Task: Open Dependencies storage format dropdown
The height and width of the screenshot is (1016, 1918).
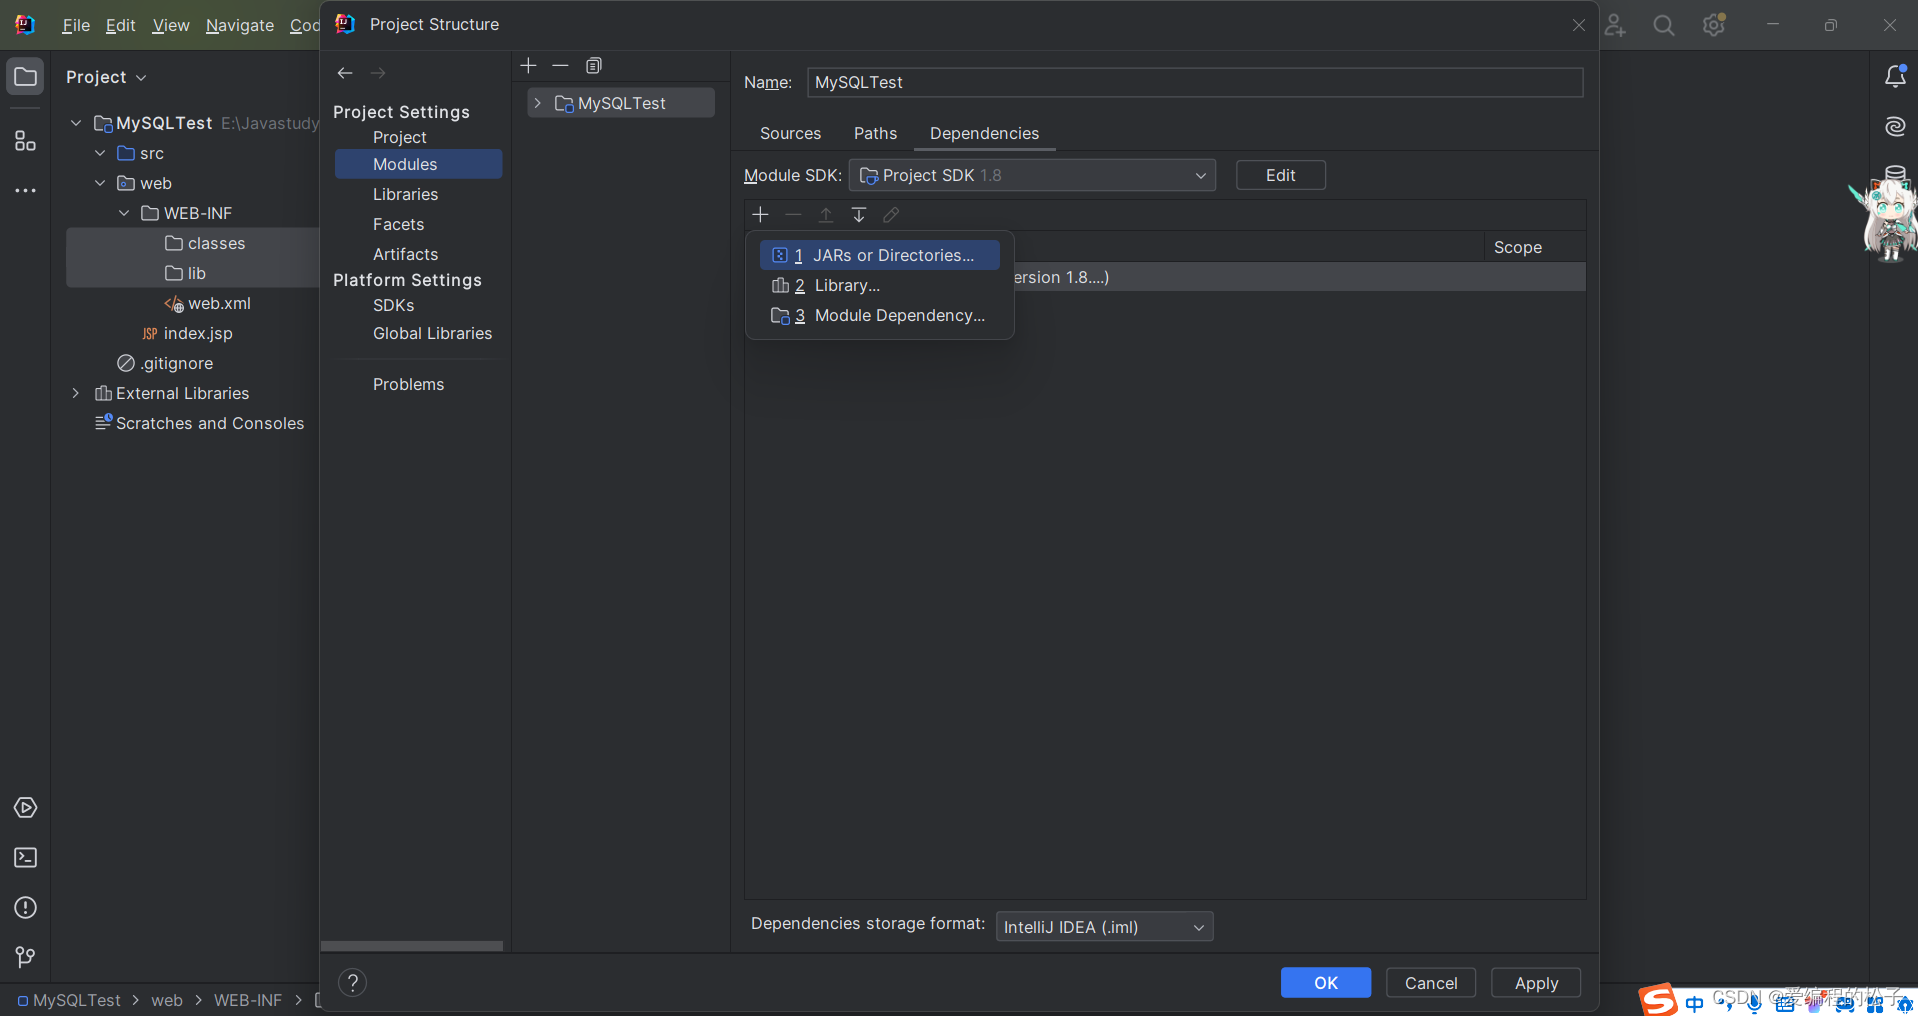Action: tap(1104, 927)
